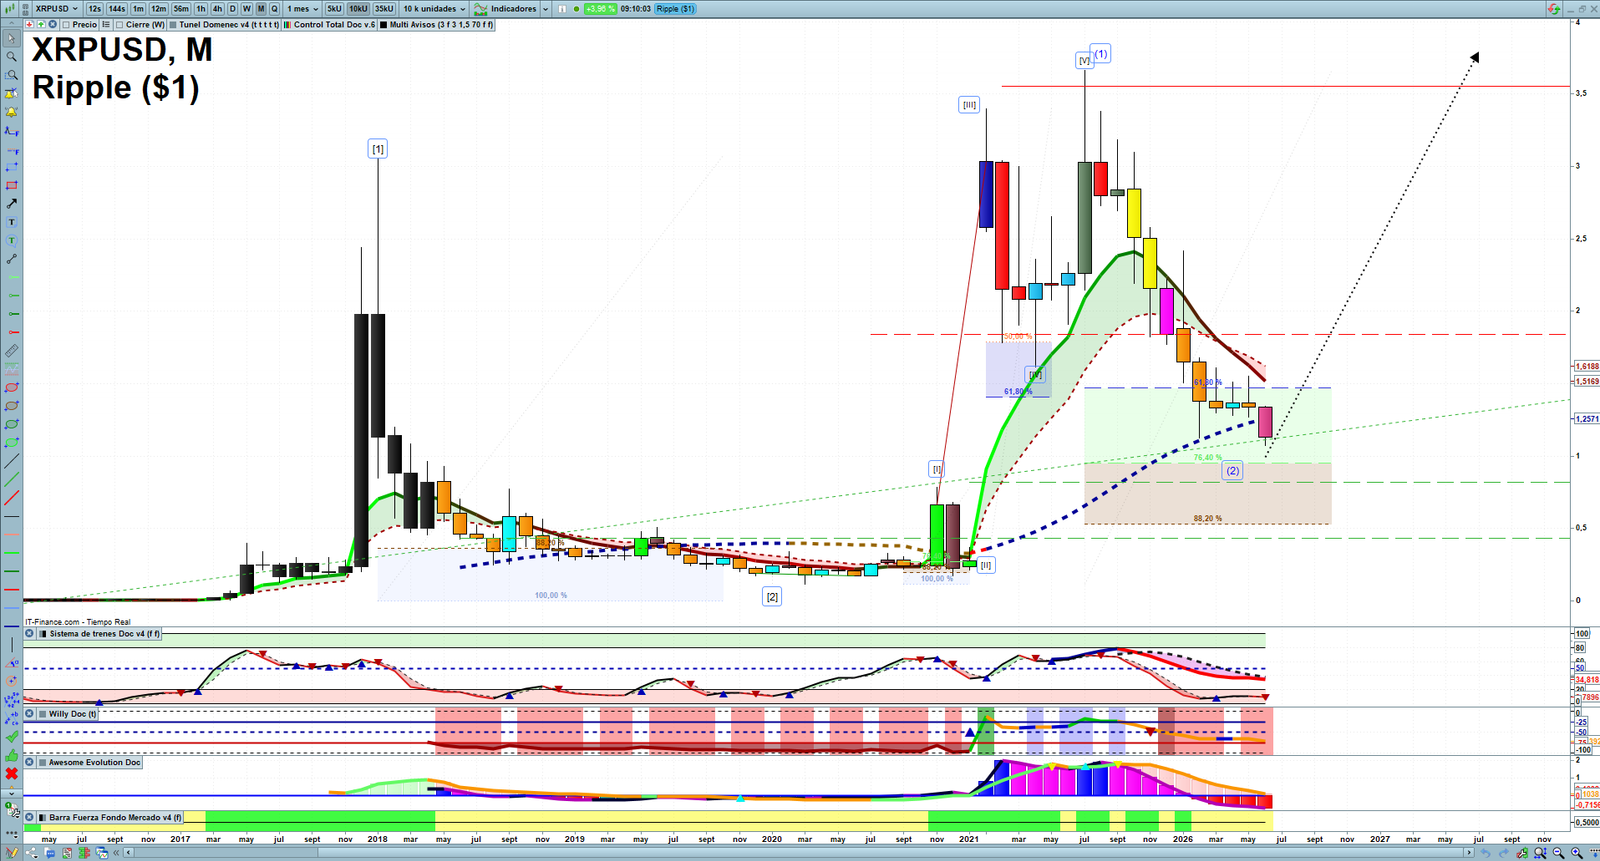Click the zoom out magnifier bottom right

pos(1558,853)
